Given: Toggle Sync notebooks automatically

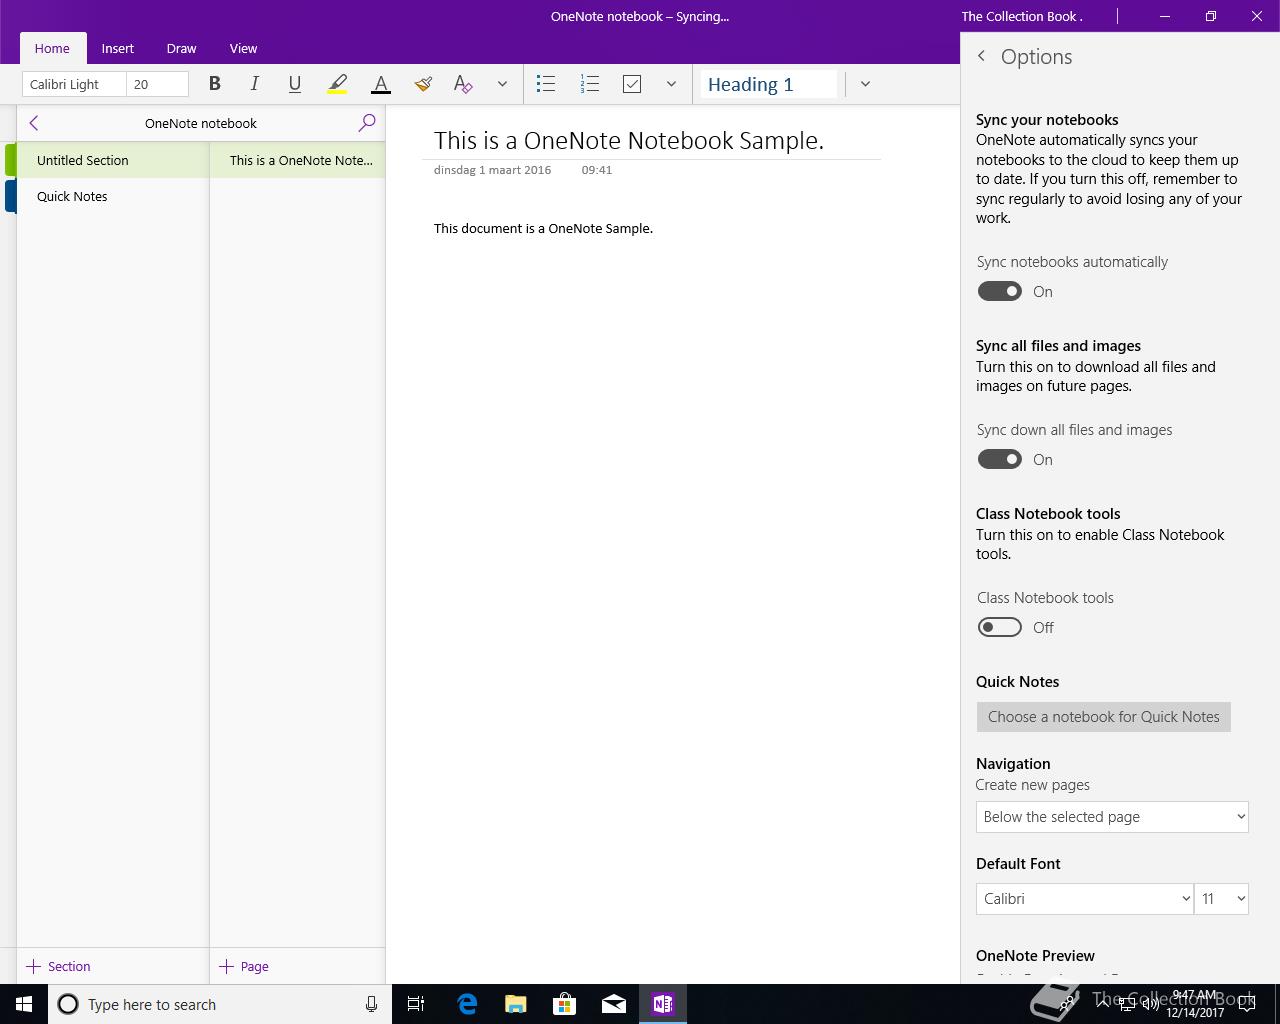Looking at the screenshot, I should (1000, 291).
